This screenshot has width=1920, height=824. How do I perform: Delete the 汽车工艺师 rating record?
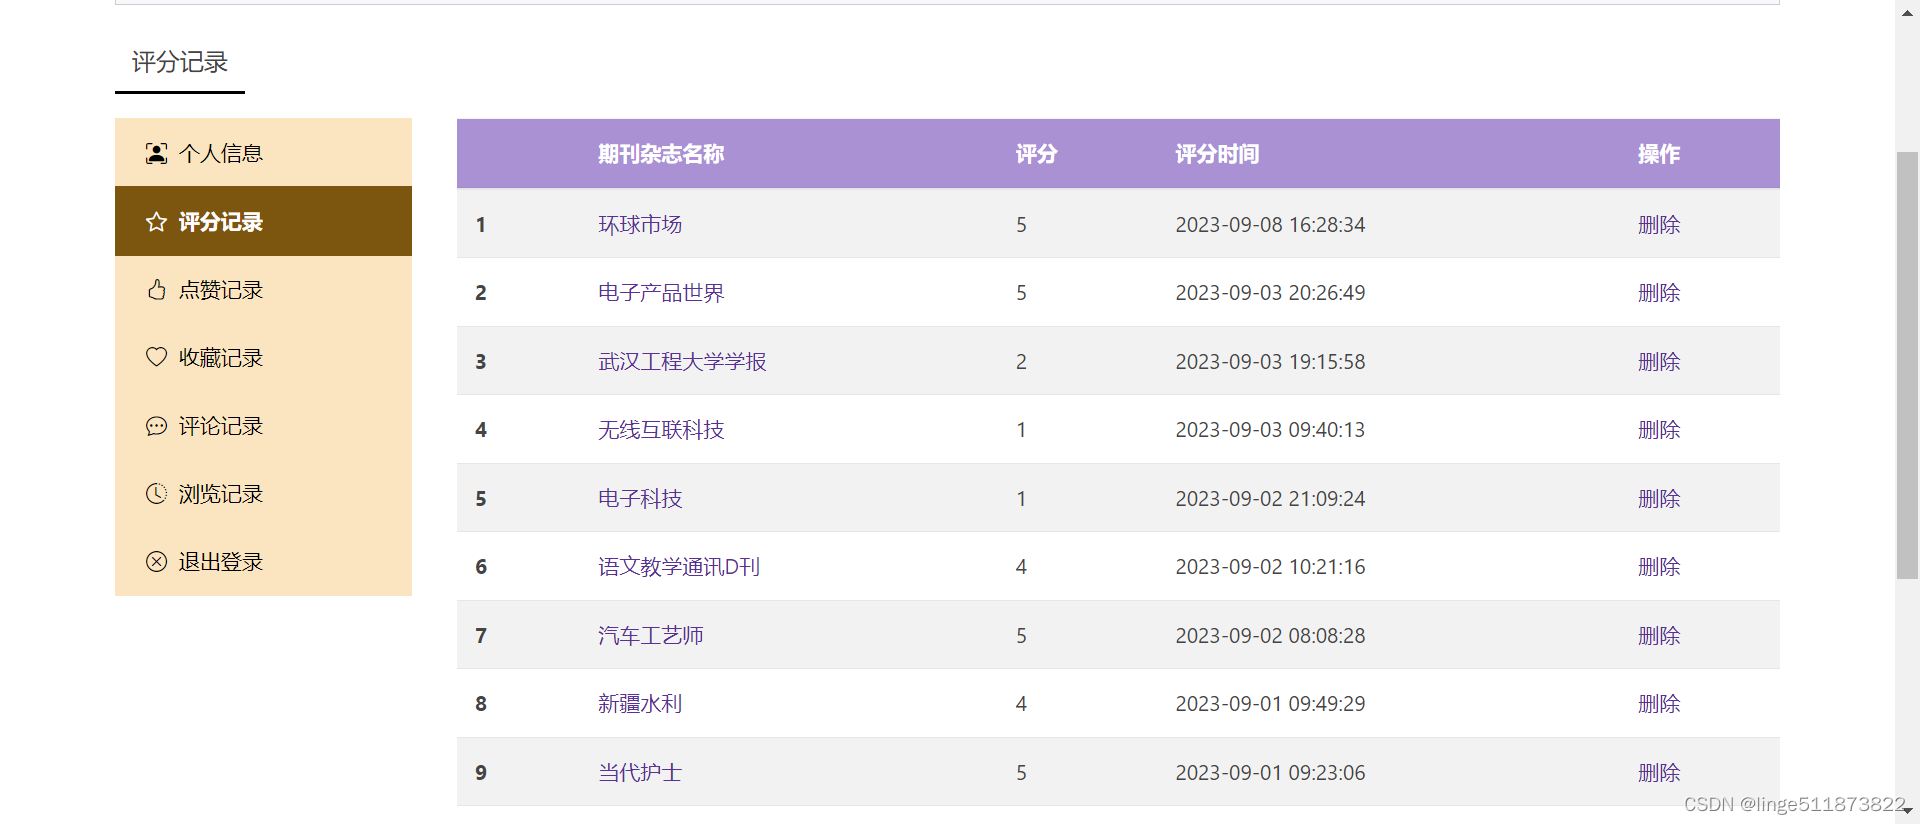tap(1659, 636)
